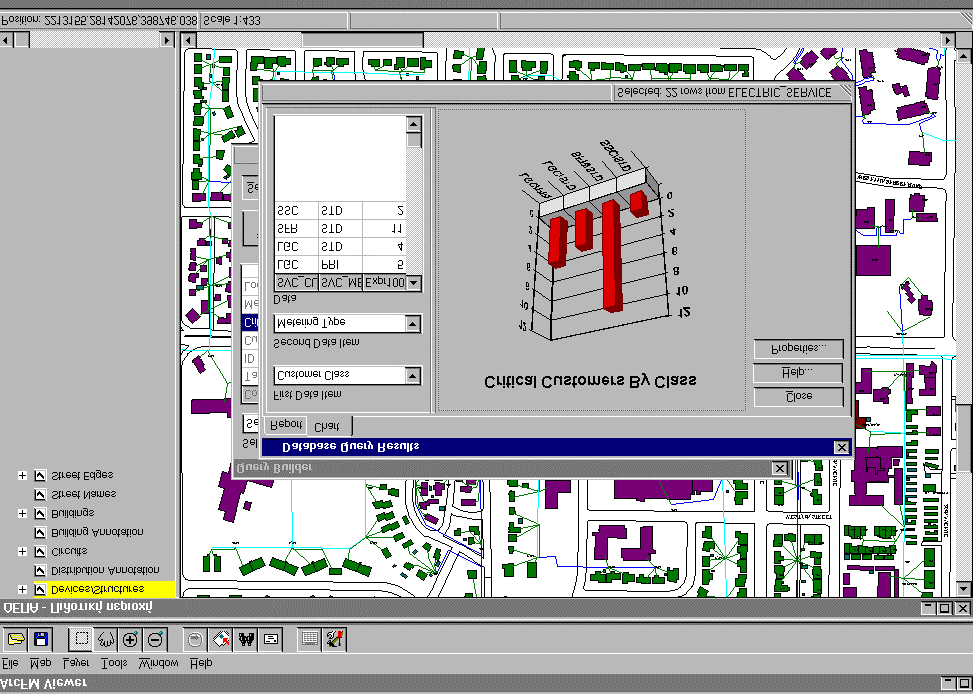Uncheck the Buildings layer checkbox
Viewport: 973px width, 695px height.
[x=40, y=513]
